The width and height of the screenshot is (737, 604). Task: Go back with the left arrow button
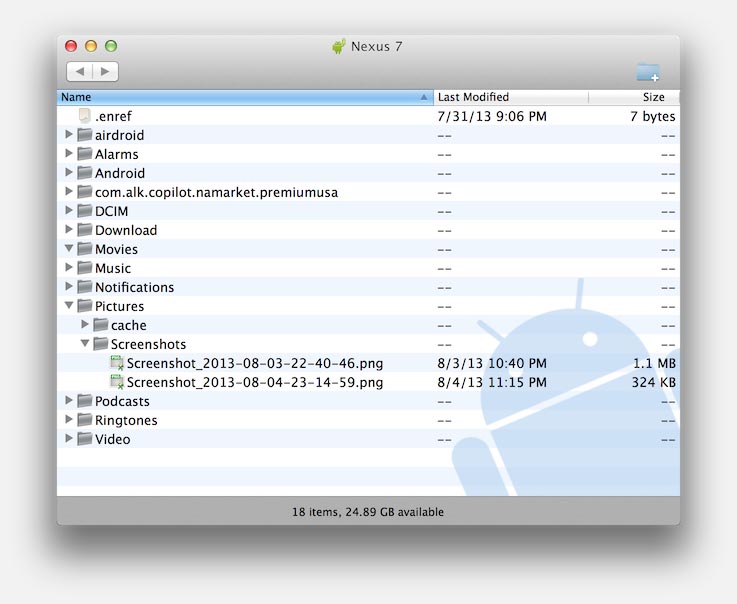[x=80, y=71]
